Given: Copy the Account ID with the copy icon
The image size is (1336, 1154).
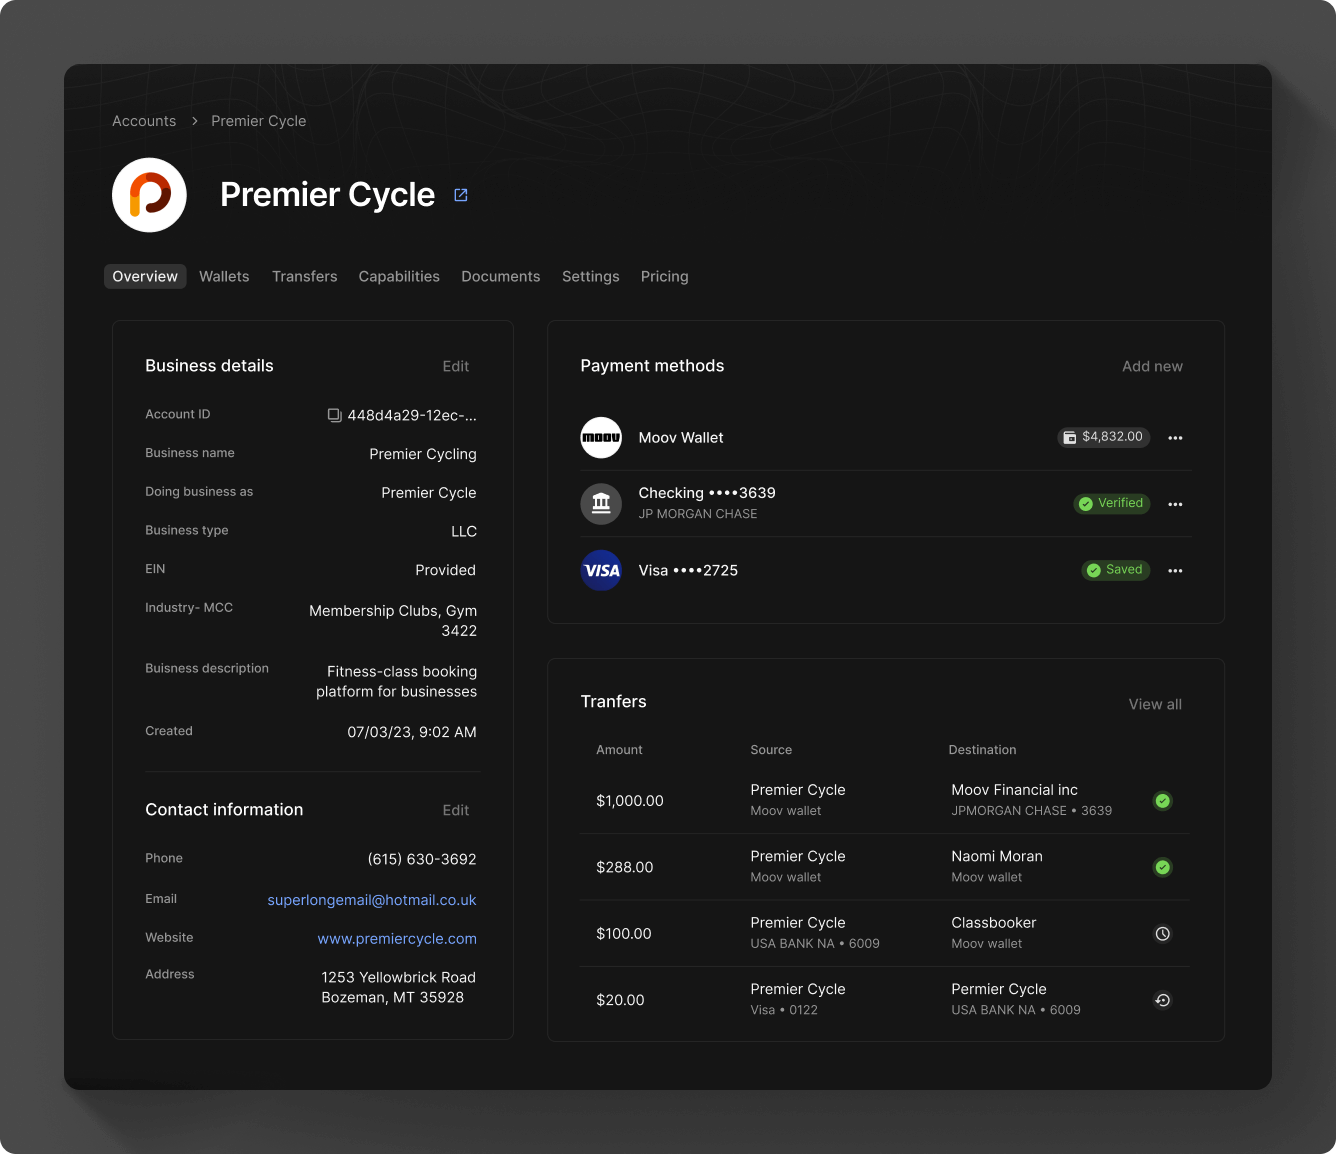Looking at the screenshot, I should tap(335, 415).
